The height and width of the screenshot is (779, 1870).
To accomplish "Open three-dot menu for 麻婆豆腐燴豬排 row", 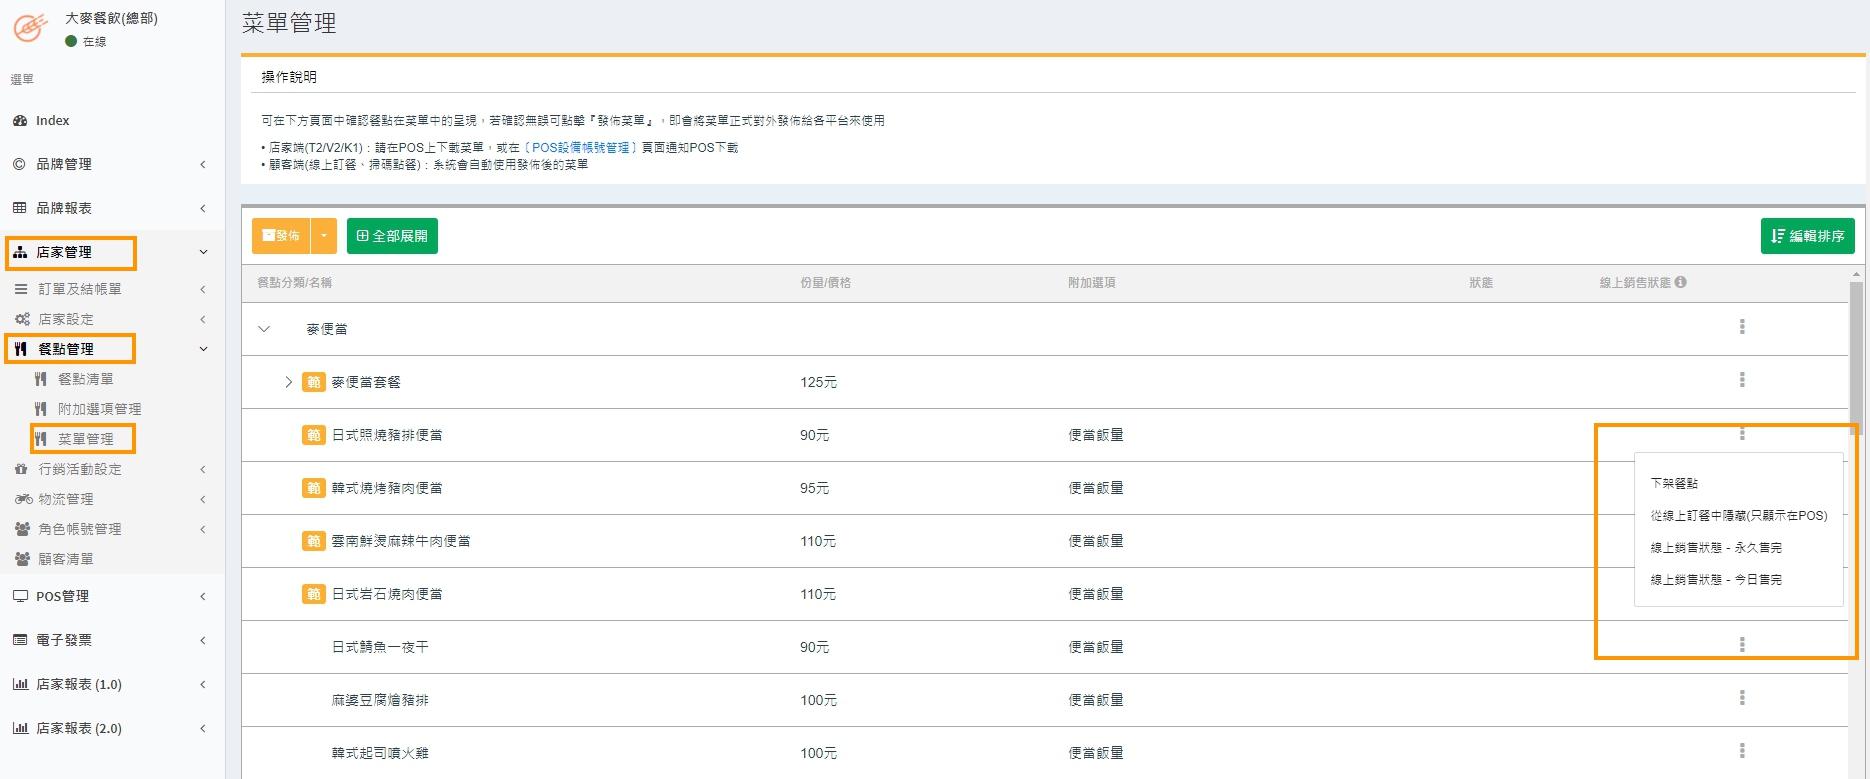I will coord(1741,698).
